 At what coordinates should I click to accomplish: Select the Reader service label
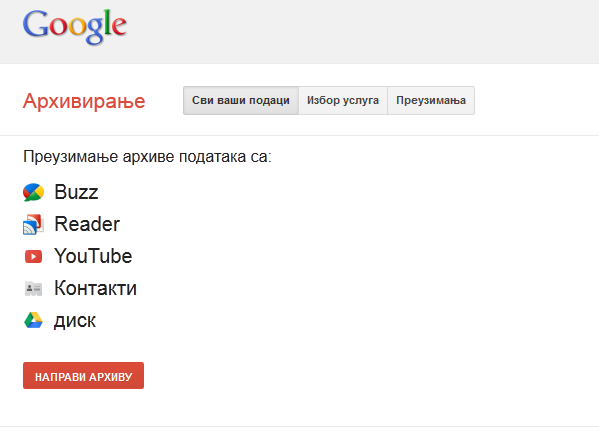tap(87, 224)
